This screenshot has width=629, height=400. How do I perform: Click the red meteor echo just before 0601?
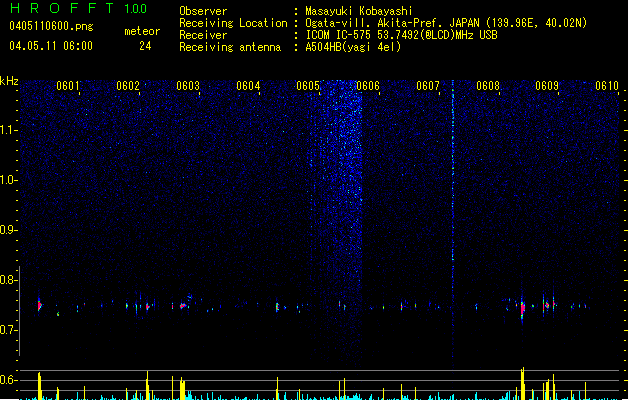point(39,306)
